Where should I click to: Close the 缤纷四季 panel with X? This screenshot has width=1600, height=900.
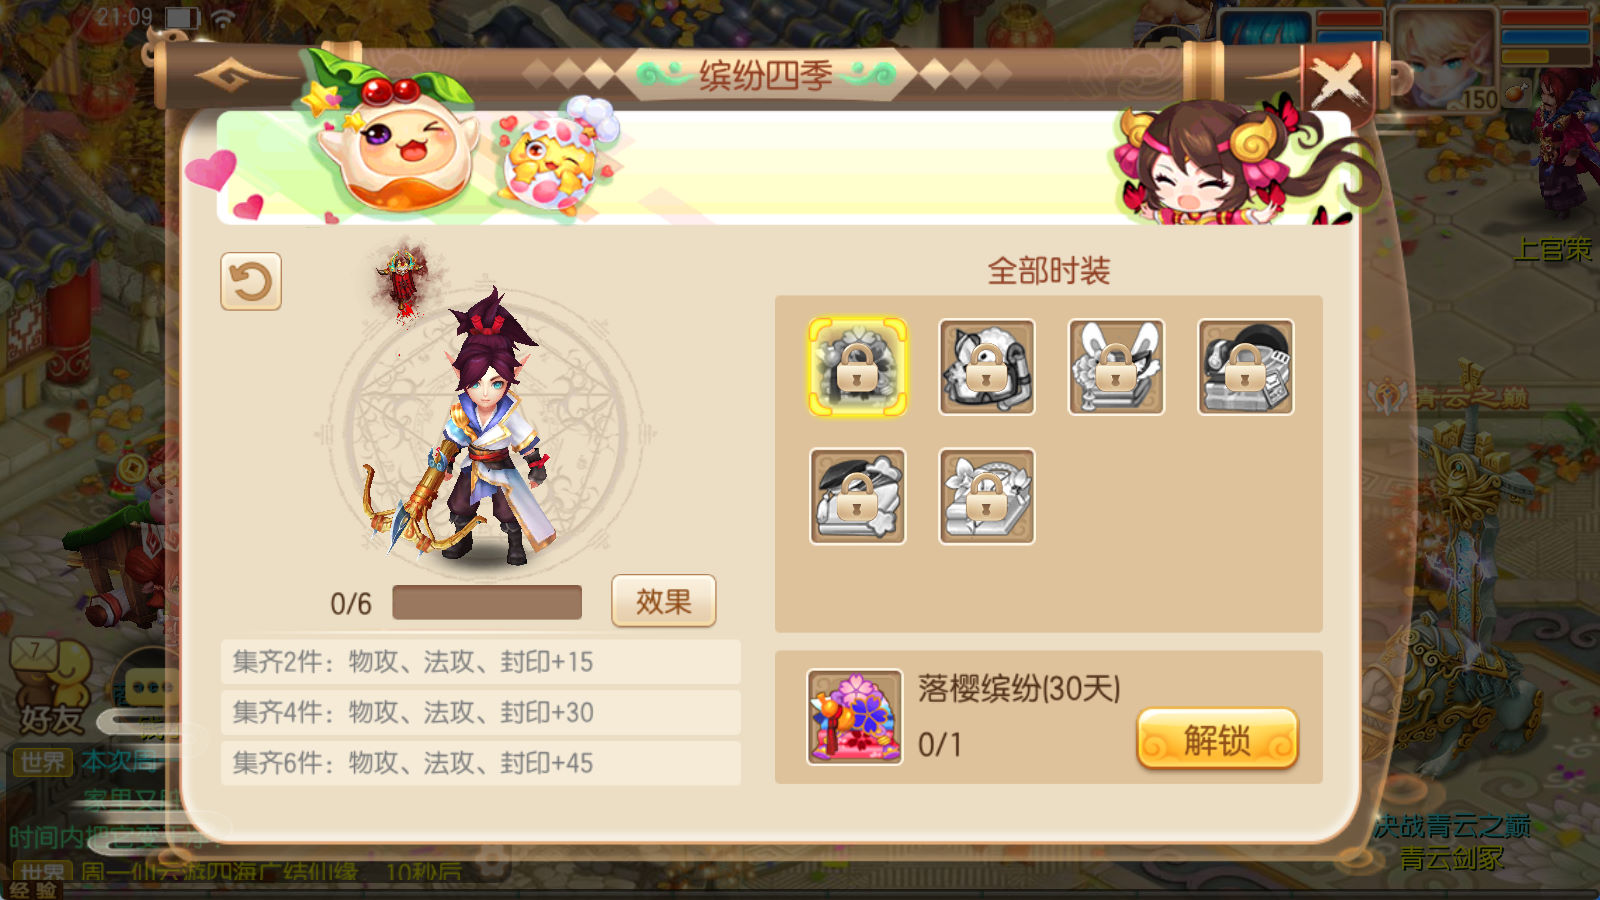click(1338, 79)
